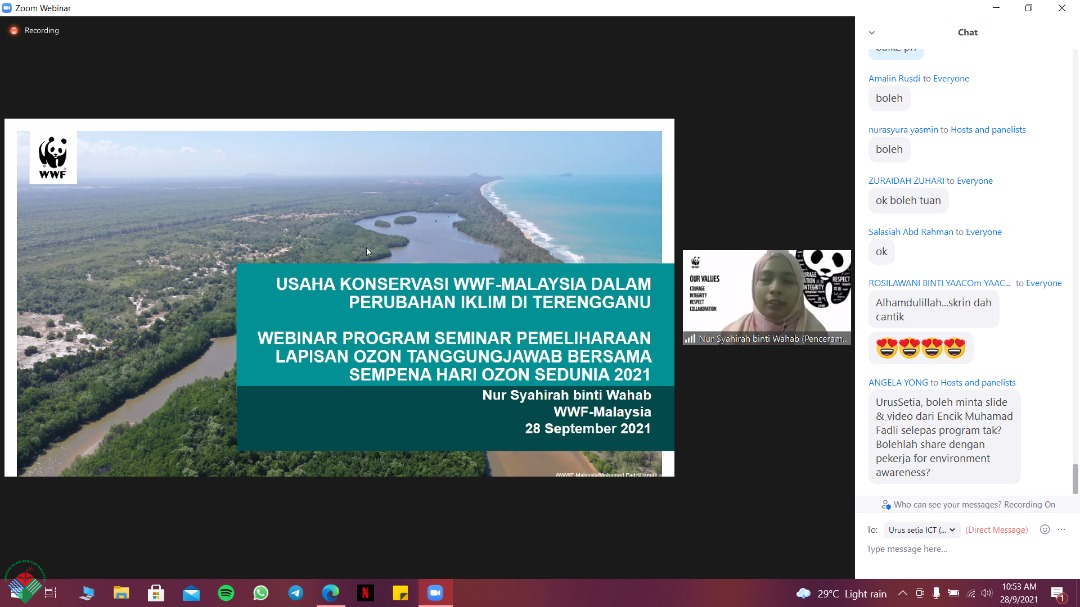The height and width of the screenshot is (607, 1080).
Task: Open Spotify from the taskbar
Action: pos(226,593)
